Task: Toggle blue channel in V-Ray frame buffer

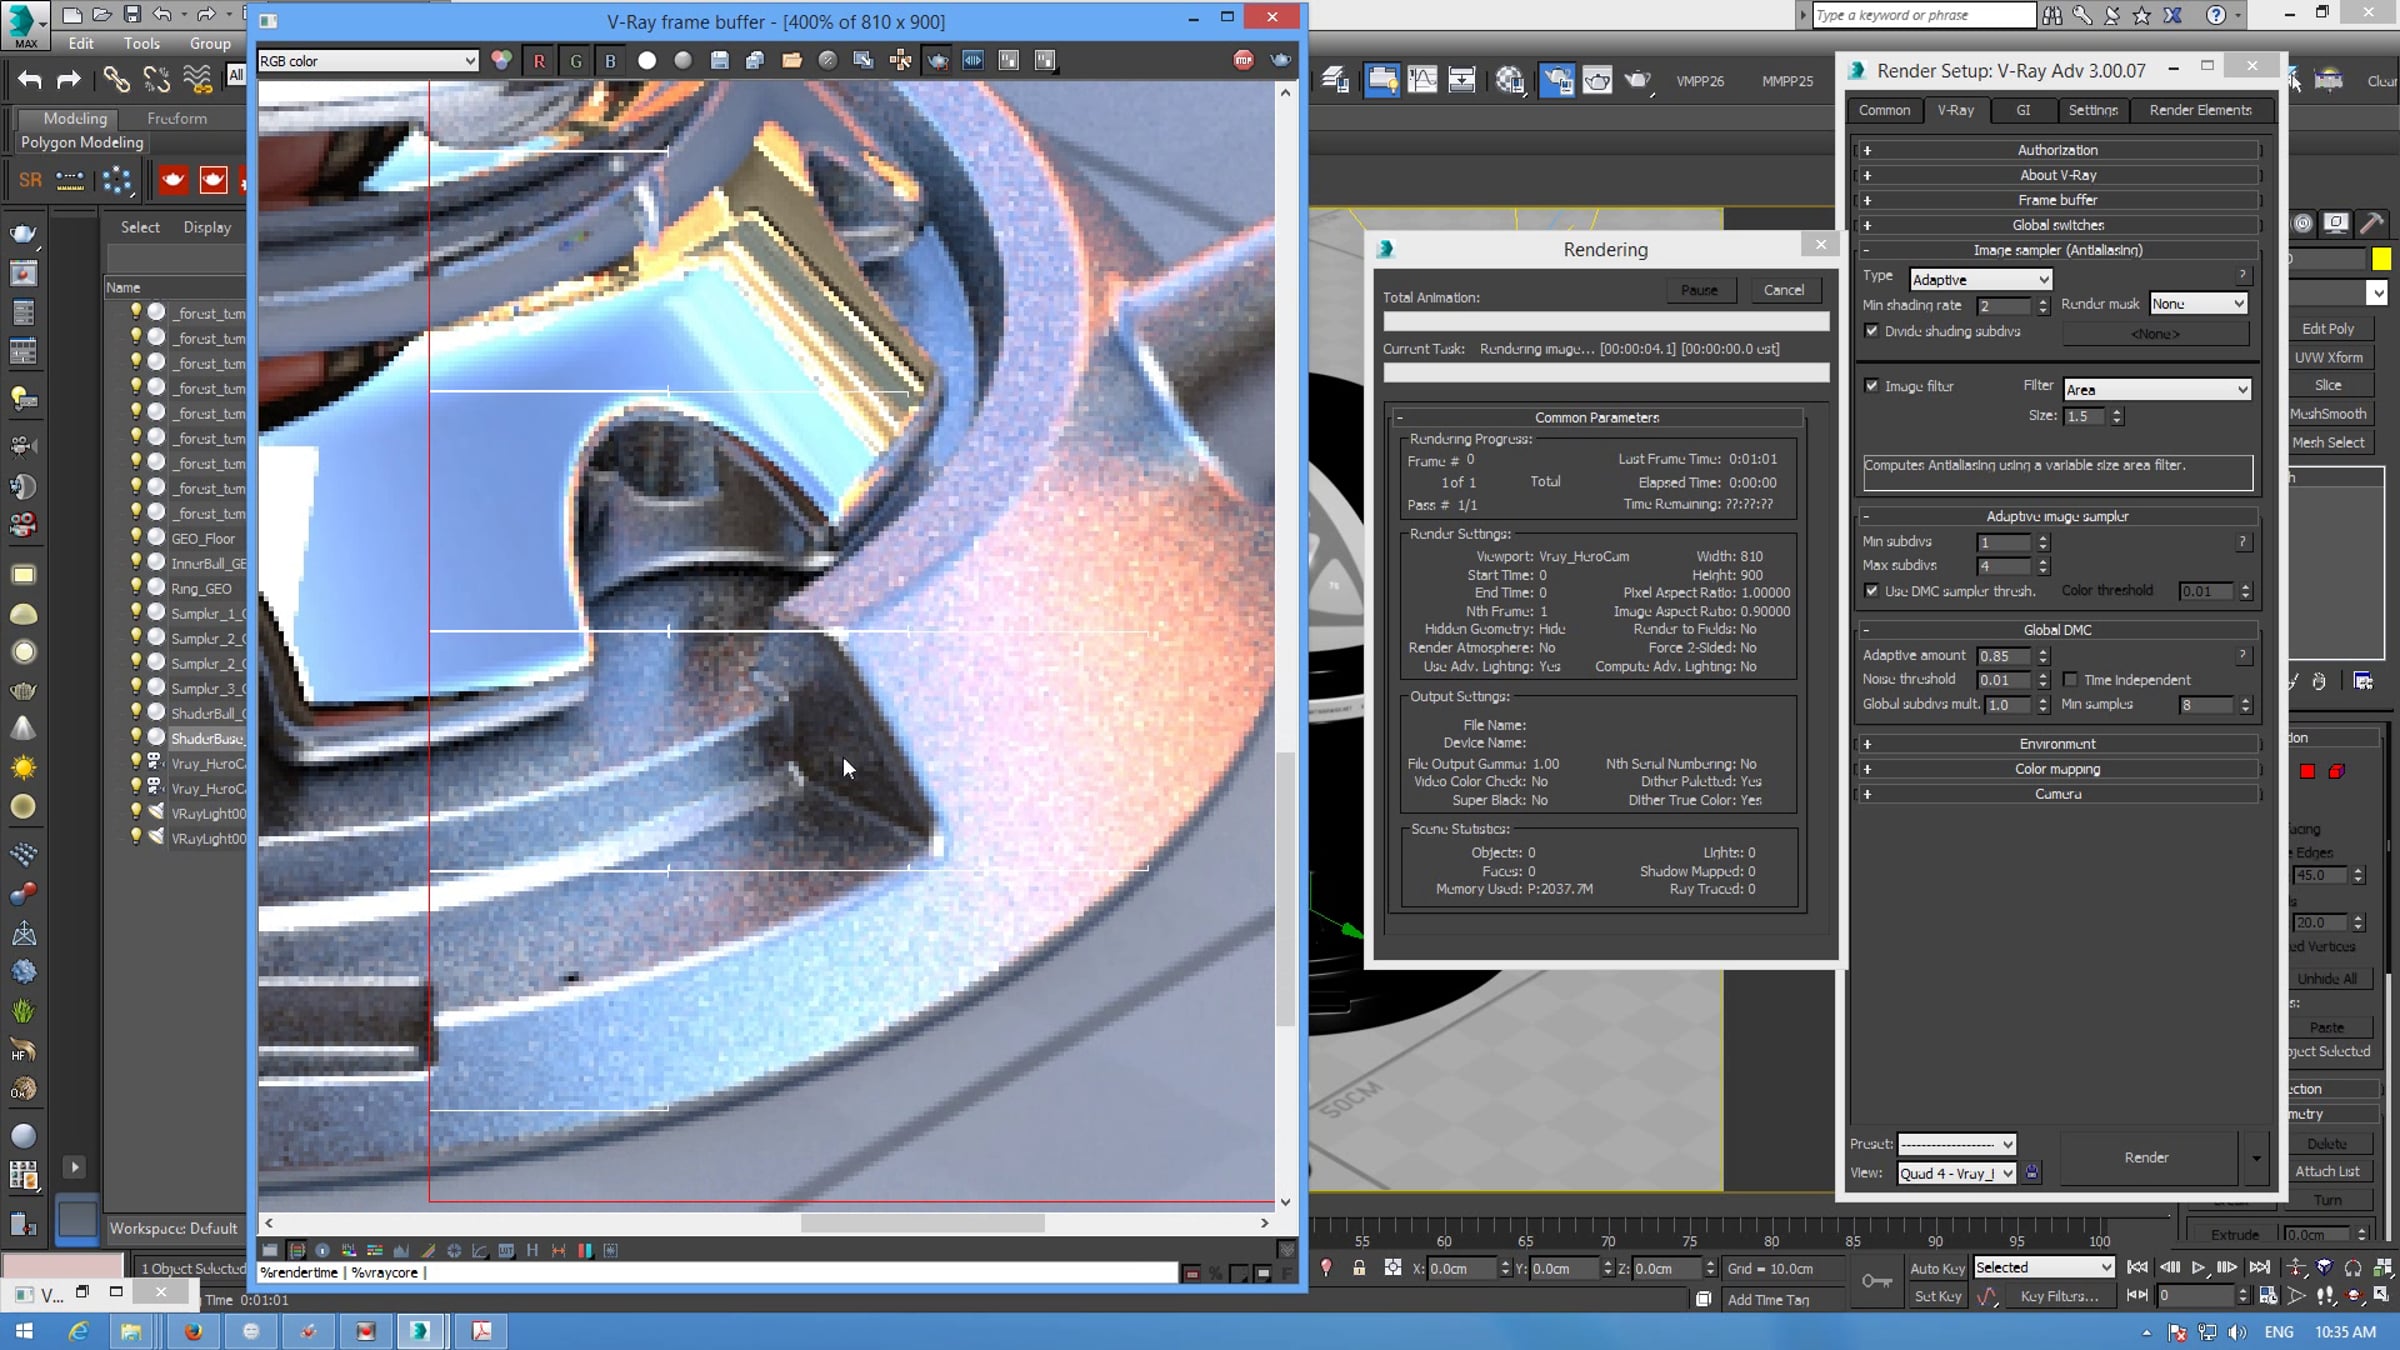Action: point(610,61)
